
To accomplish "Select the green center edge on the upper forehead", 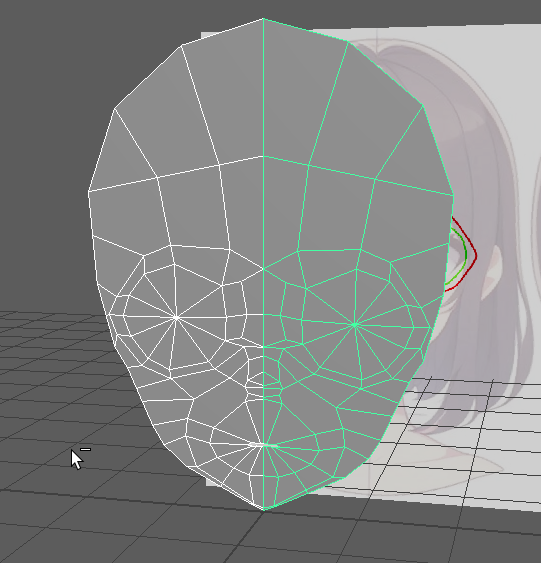I will [263, 87].
